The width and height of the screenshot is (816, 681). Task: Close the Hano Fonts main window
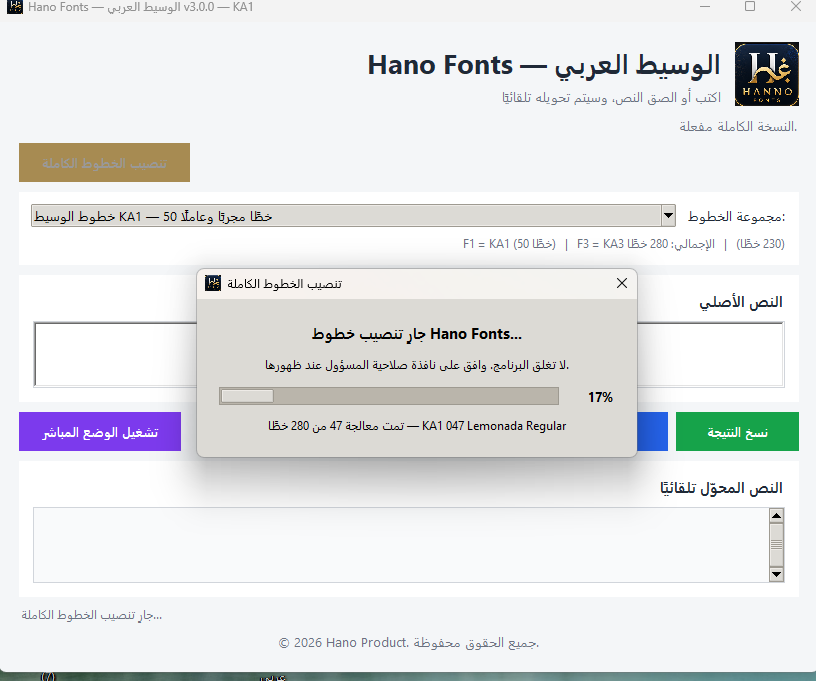(x=796, y=7)
